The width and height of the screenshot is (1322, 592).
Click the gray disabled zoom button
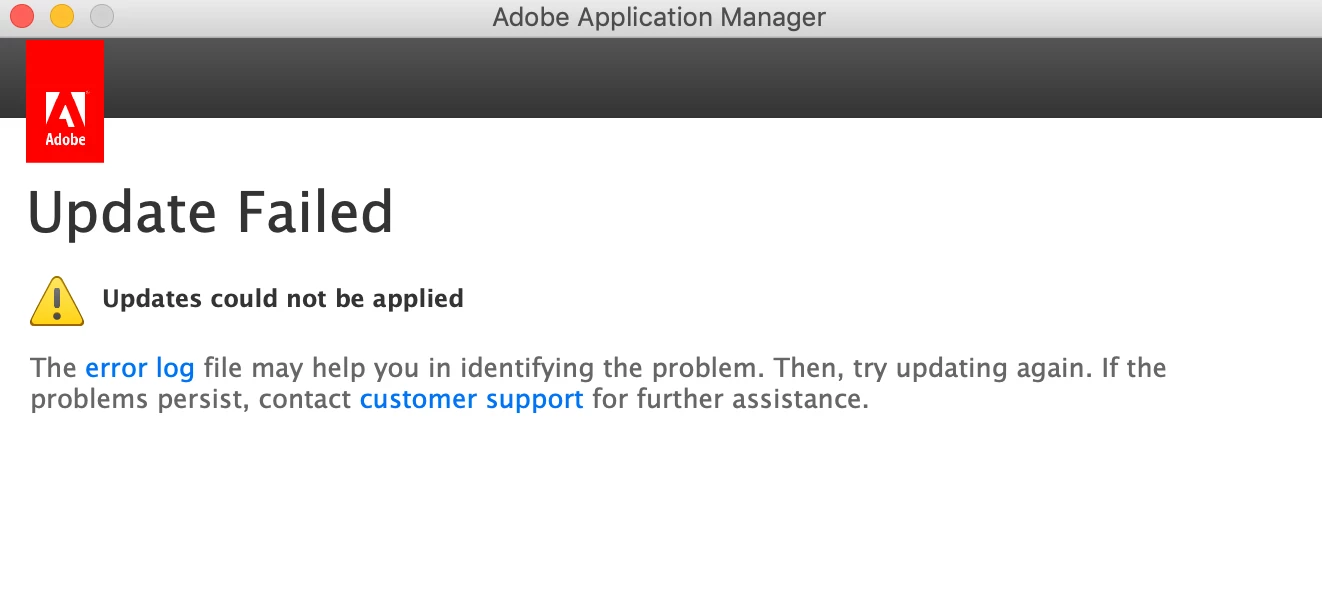(102, 17)
